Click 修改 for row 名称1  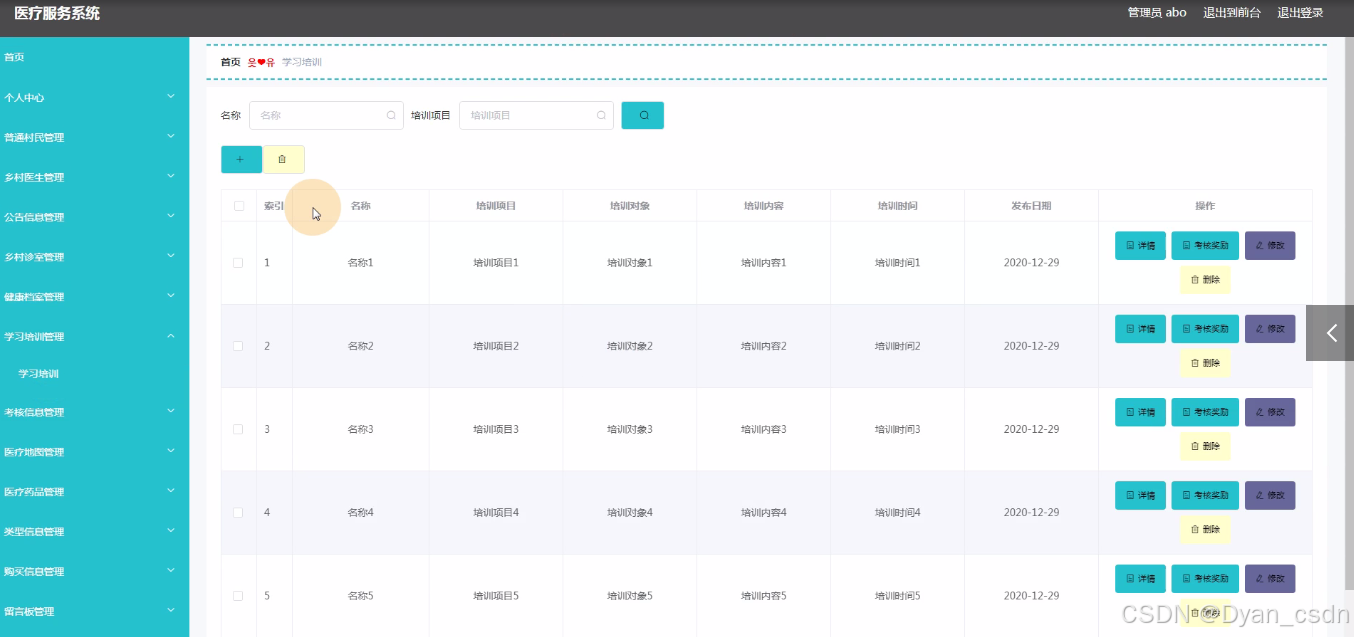click(1270, 245)
